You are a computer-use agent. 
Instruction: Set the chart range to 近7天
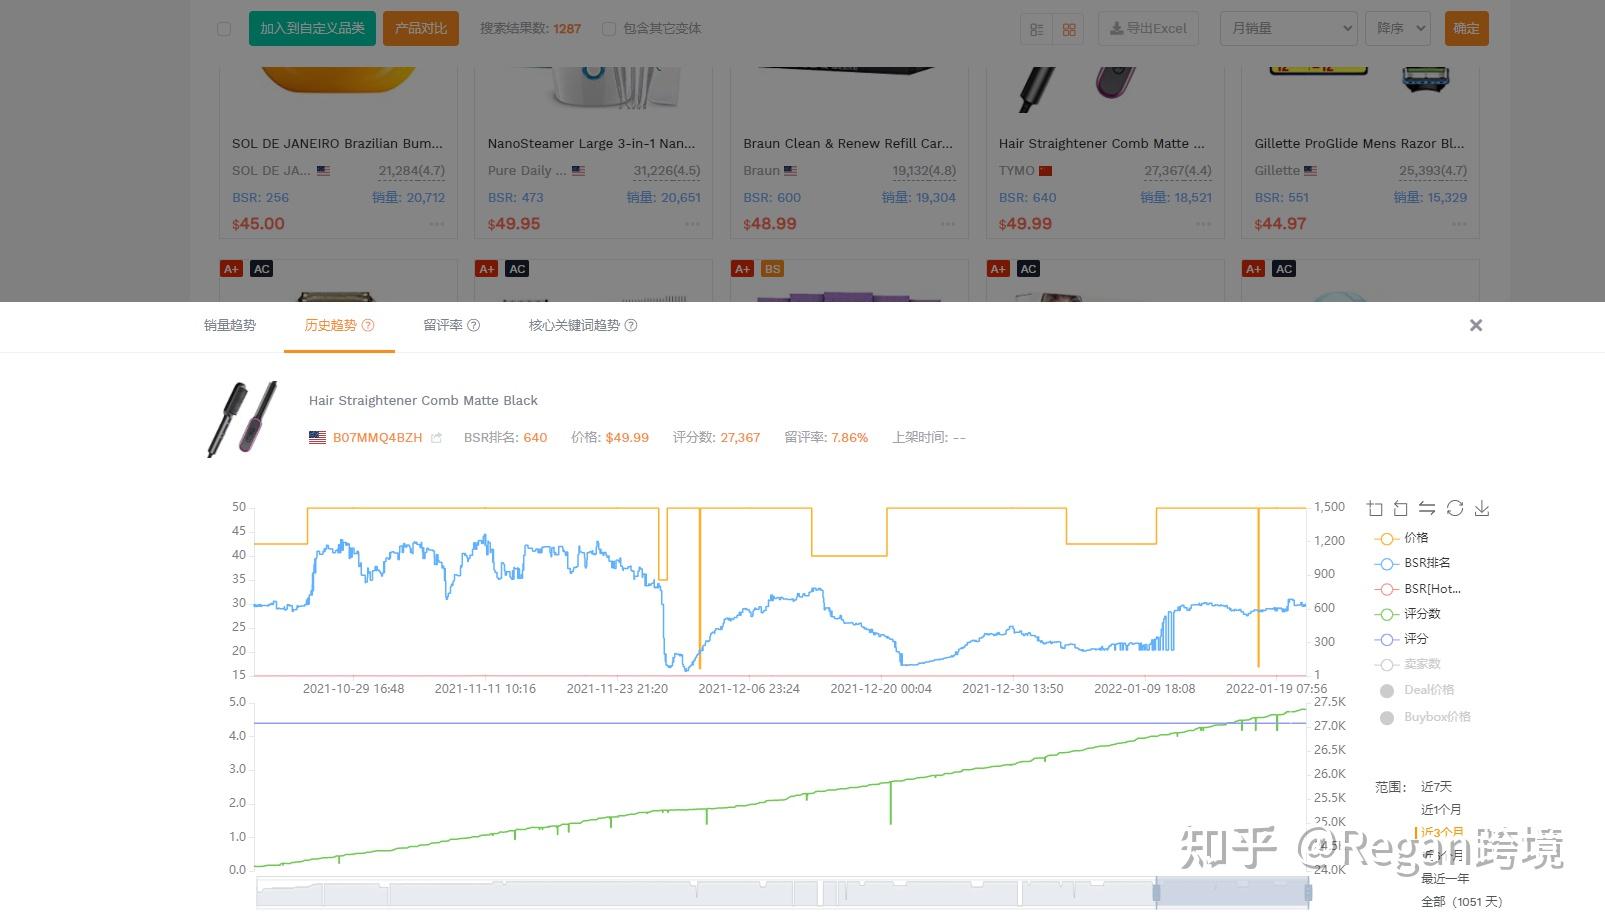point(1436,787)
